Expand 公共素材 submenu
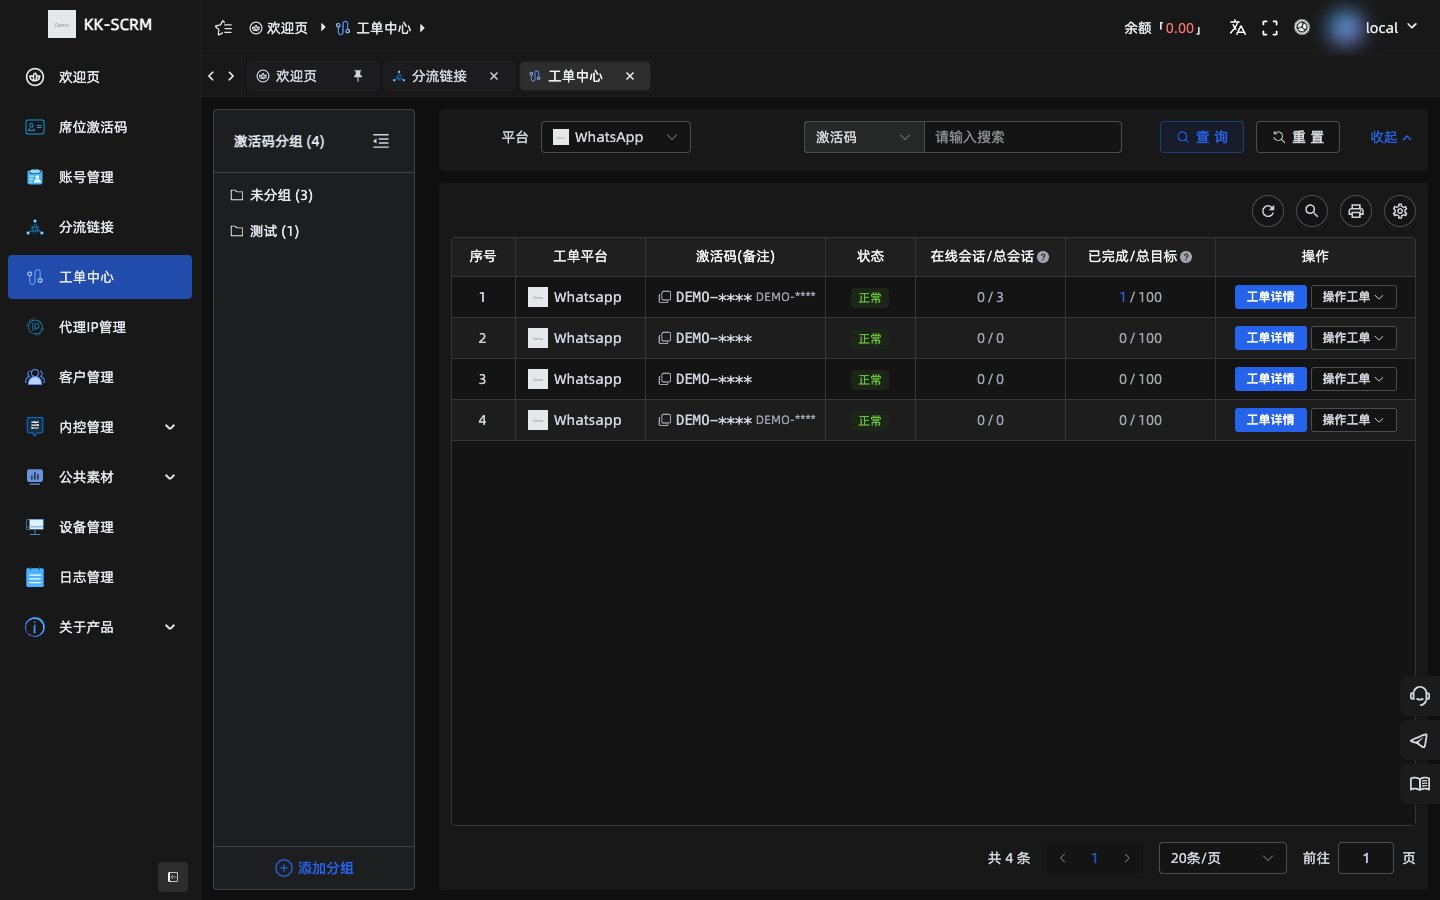 click(100, 477)
